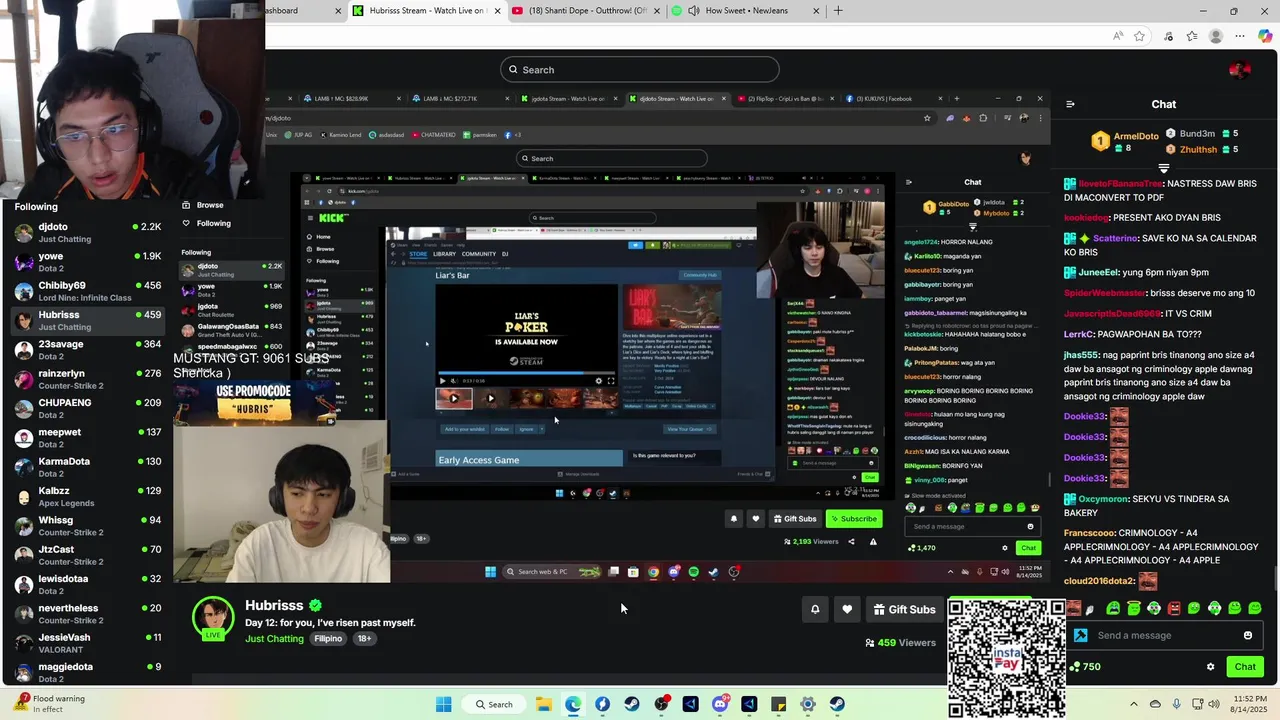
Task: Switch to How Sweet NewJeans tab
Action: click(747, 11)
